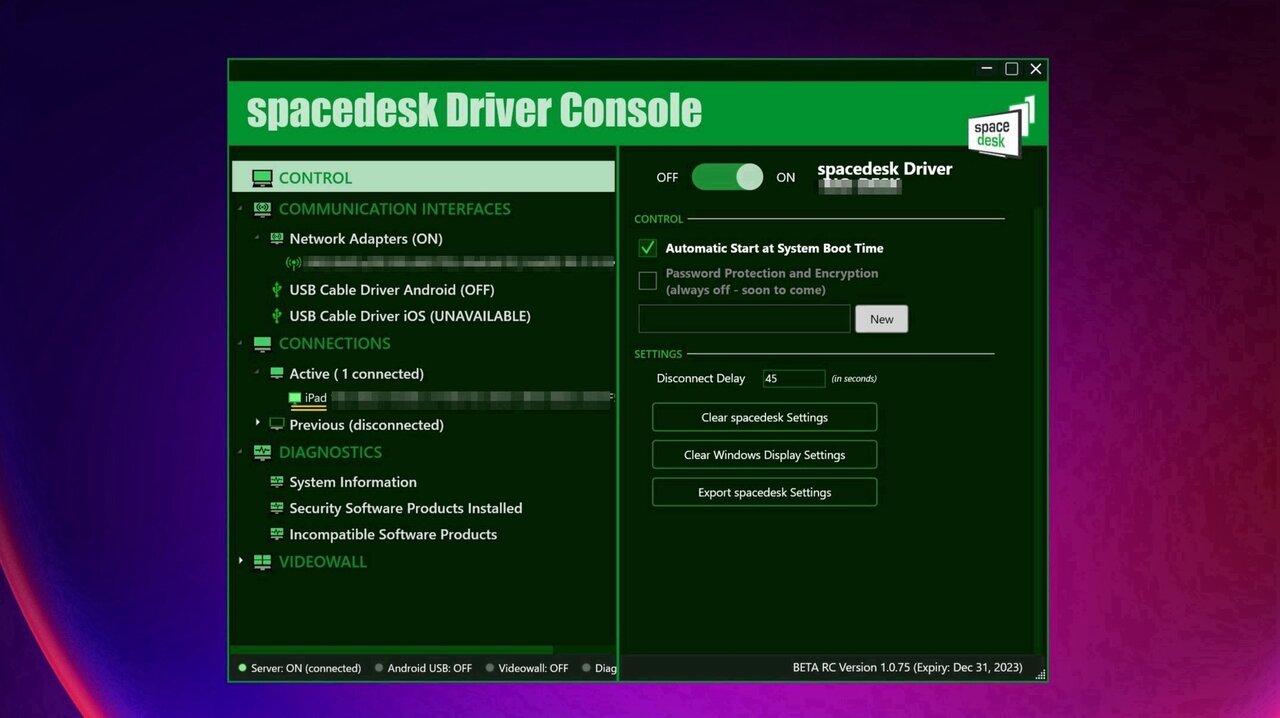The image size is (1280, 718).
Task: Click the USB Cable Driver Android icon
Action: tap(277, 290)
